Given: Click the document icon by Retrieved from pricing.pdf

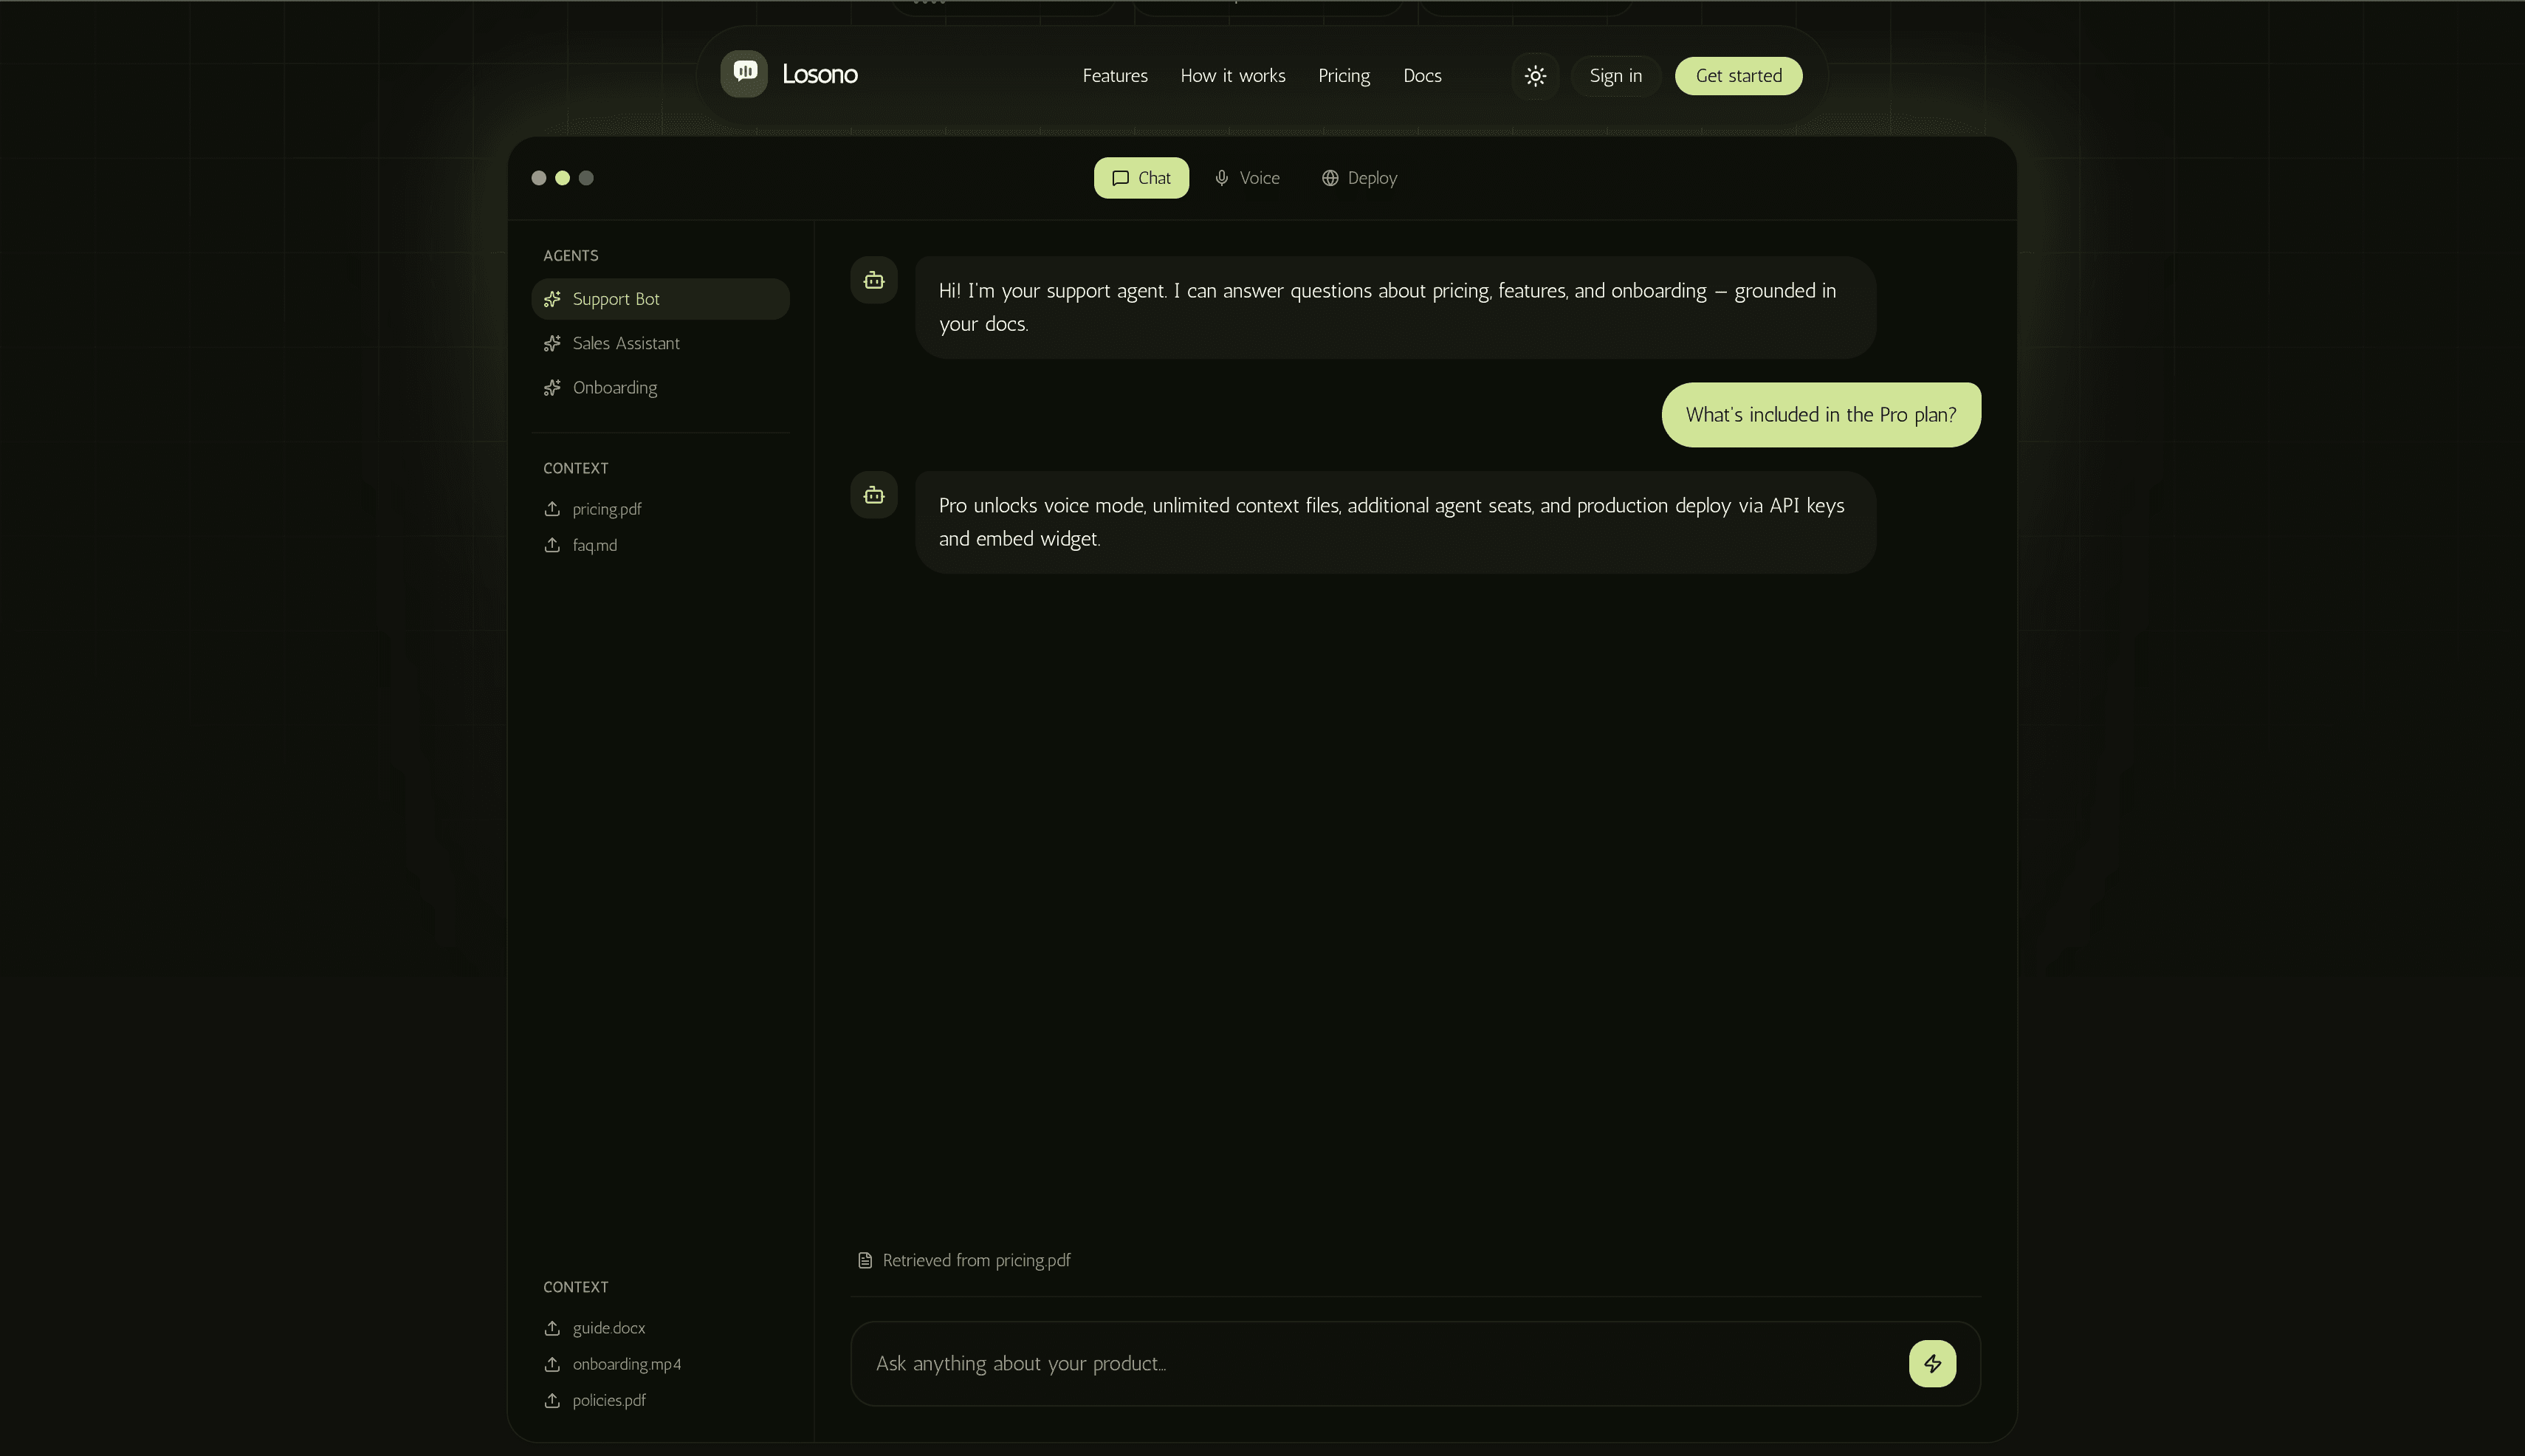Looking at the screenshot, I should [865, 1260].
